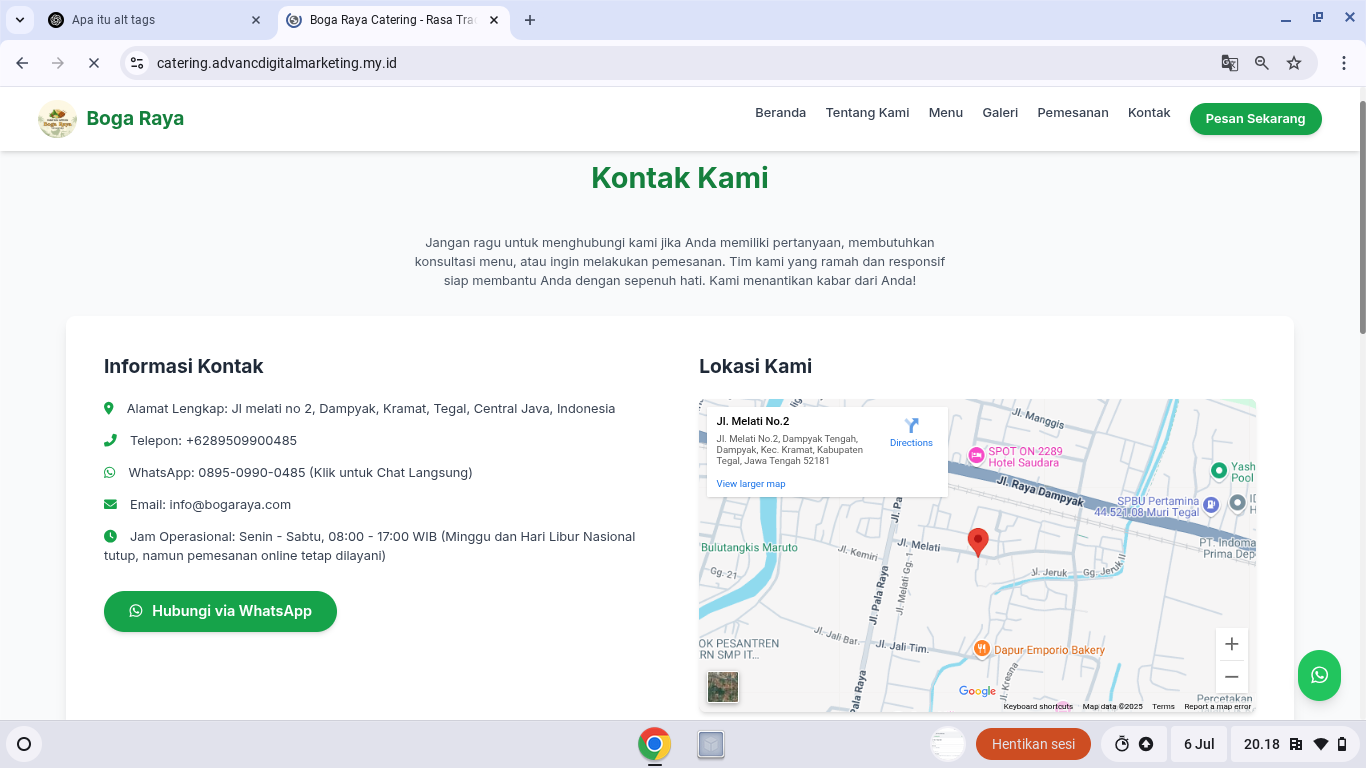Zoom in the map with the plus control
1366x768 pixels.
click(x=1231, y=643)
